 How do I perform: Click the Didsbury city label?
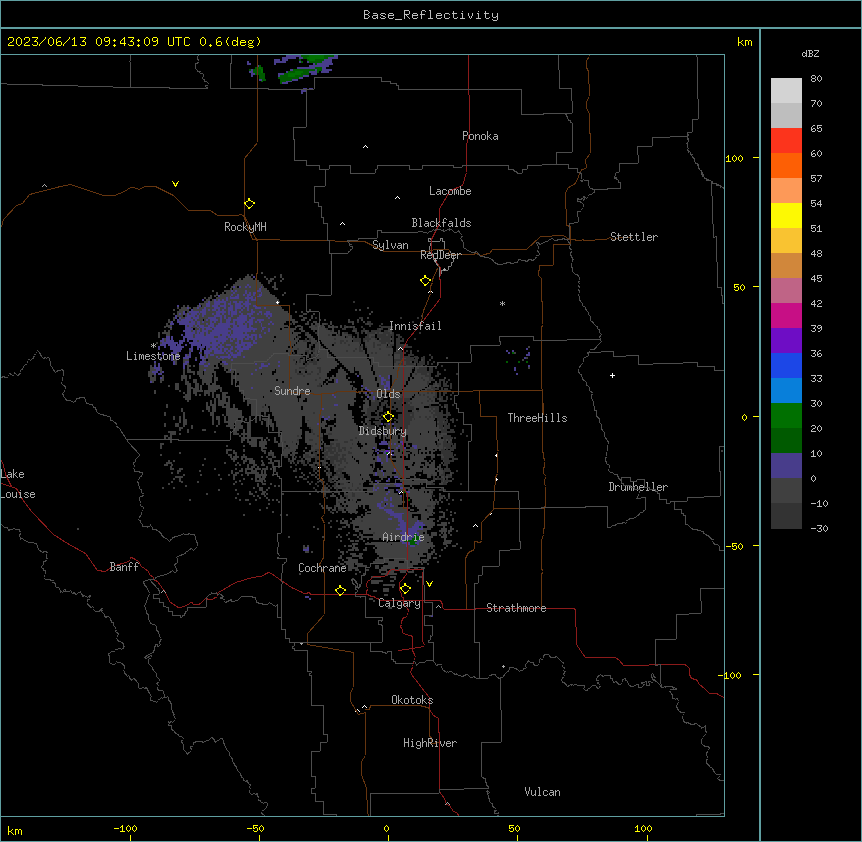click(382, 431)
